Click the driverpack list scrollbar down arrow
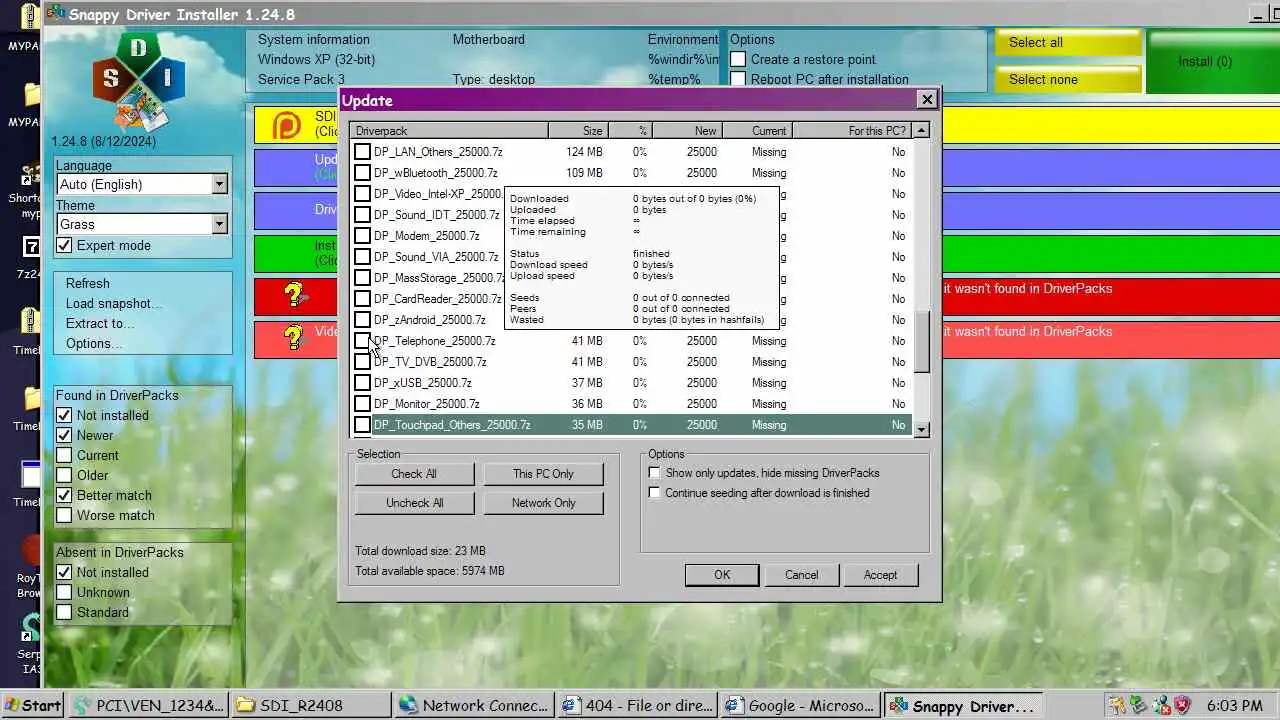The height and width of the screenshot is (720, 1280). tap(922, 429)
